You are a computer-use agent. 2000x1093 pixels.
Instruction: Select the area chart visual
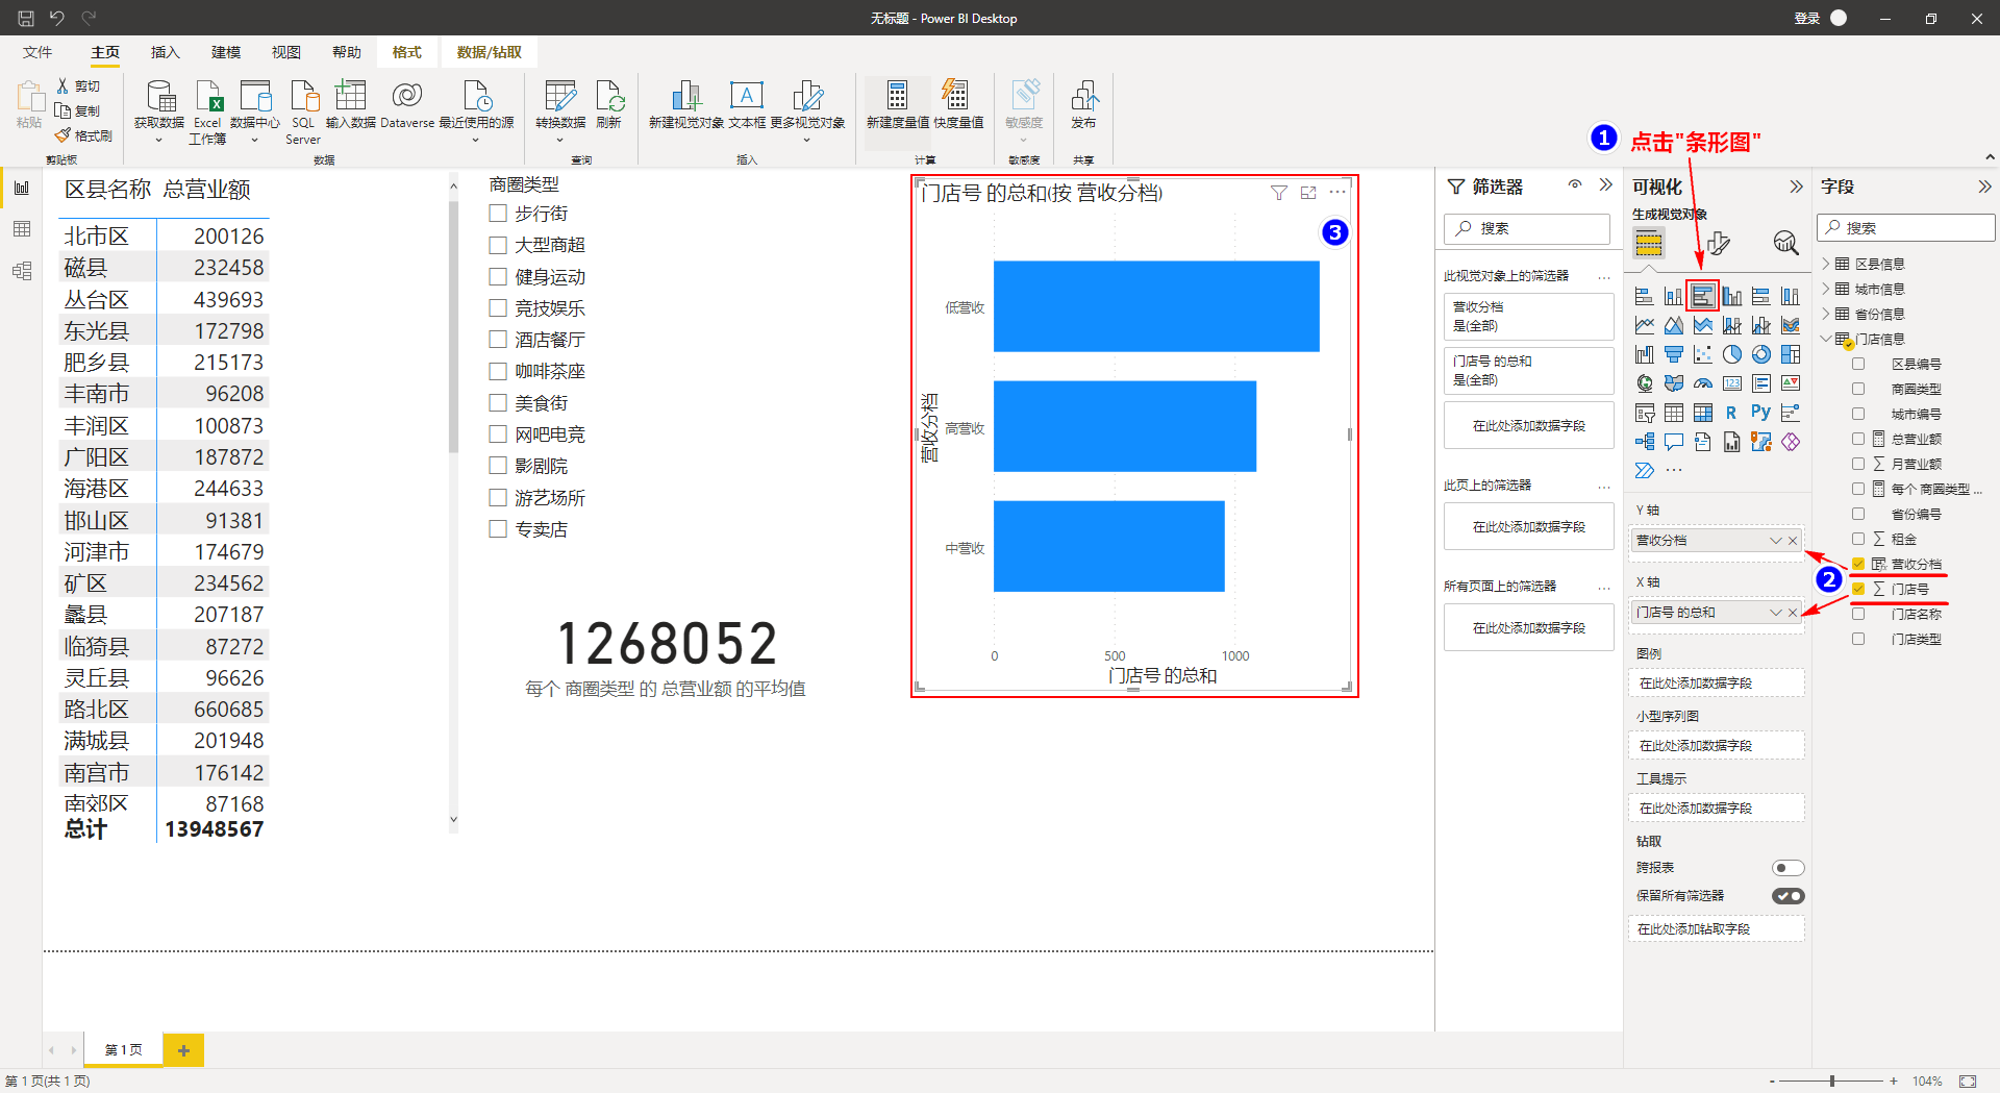1673,325
